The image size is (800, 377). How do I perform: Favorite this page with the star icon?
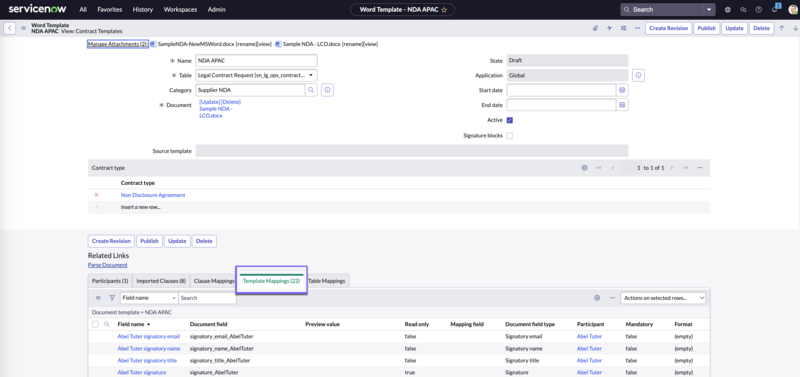click(x=444, y=10)
